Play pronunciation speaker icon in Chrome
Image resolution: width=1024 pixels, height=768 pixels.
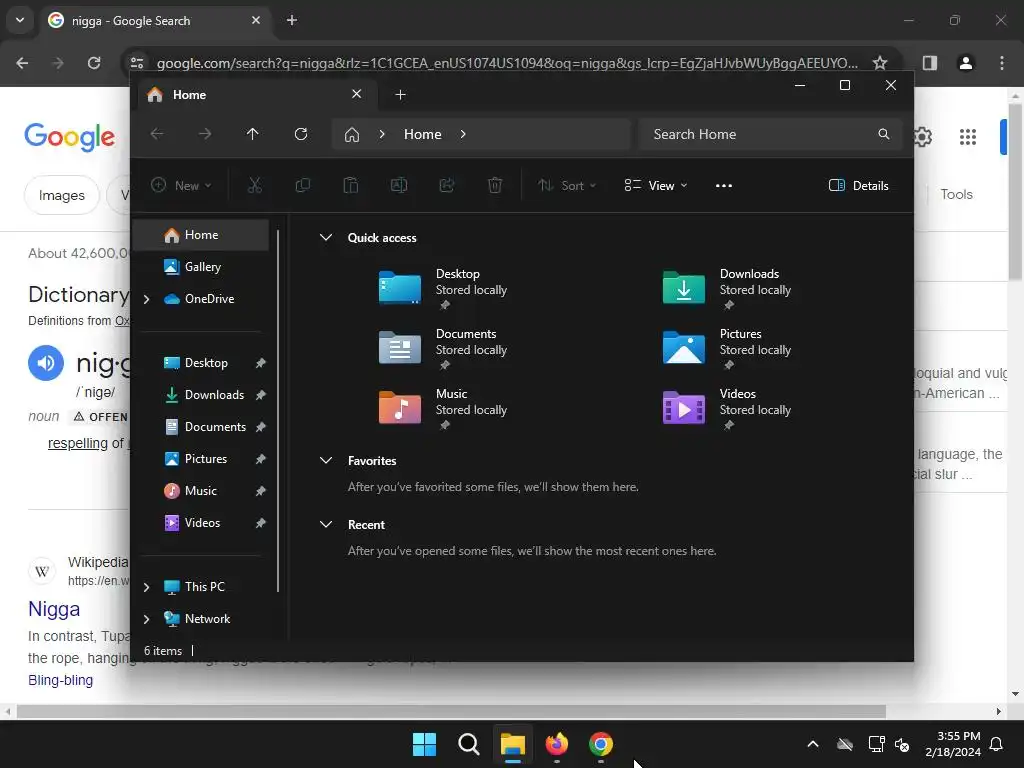pos(46,362)
